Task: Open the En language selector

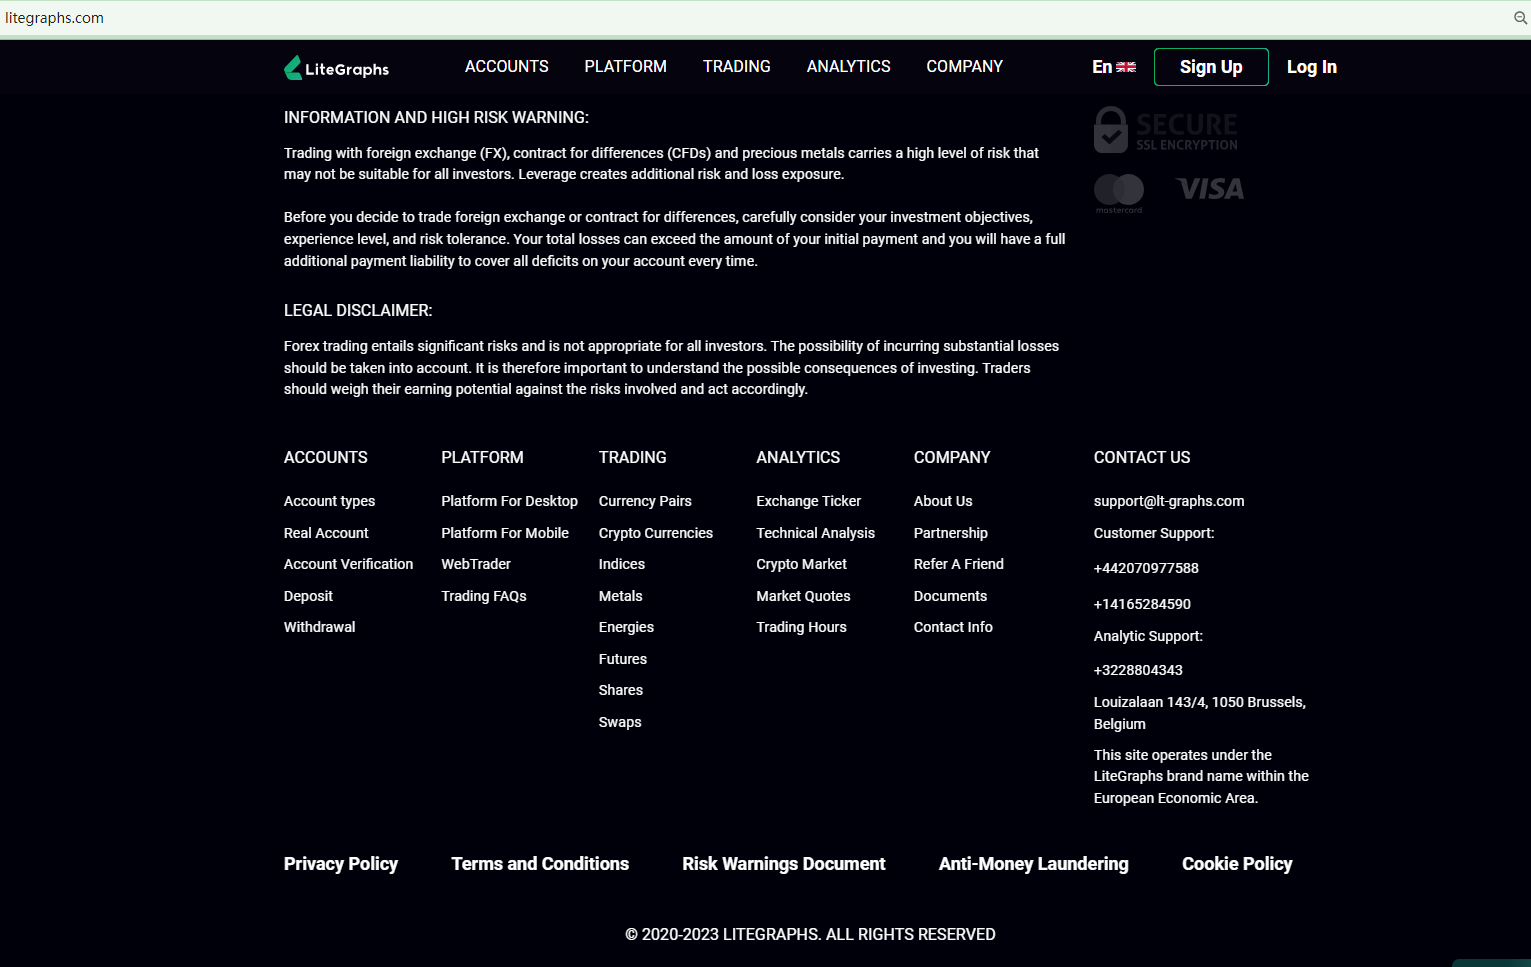Action: [x=1102, y=67]
